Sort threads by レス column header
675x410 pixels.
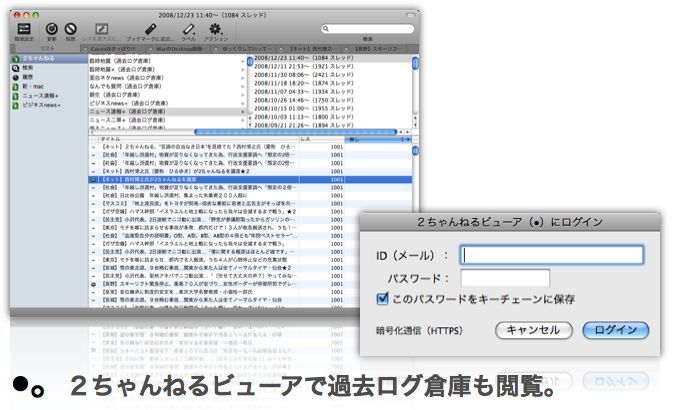(322, 140)
